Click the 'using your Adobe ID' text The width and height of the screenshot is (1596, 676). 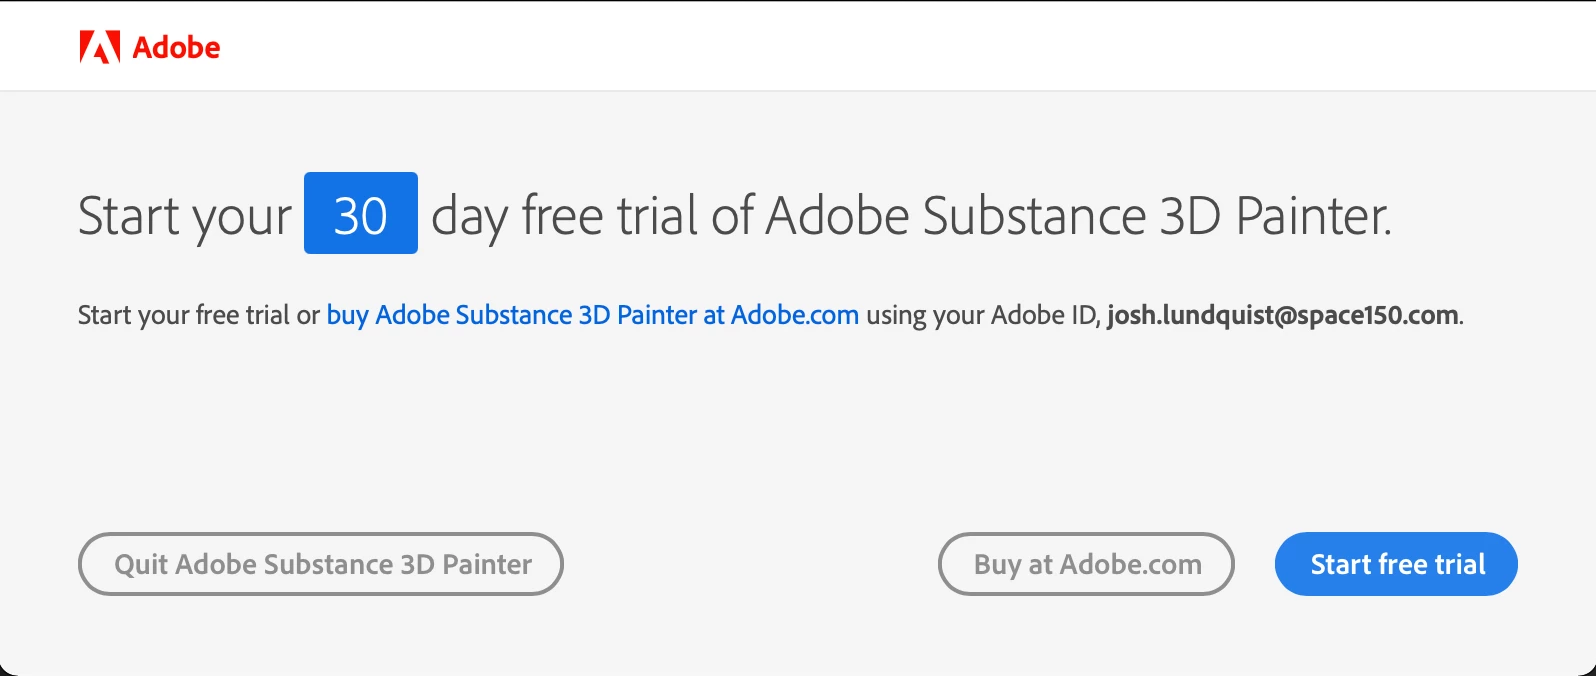tap(983, 315)
